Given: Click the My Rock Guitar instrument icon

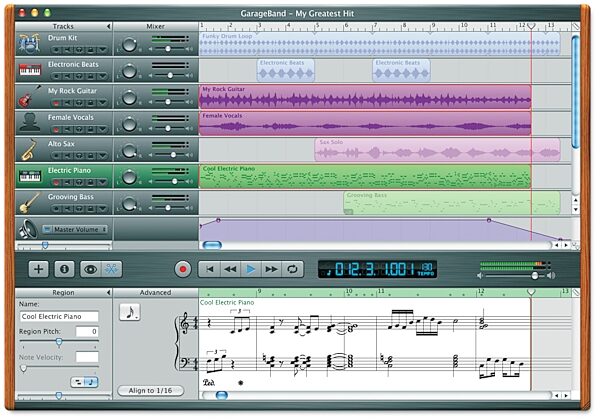Looking at the screenshot, I should point(29,97).
